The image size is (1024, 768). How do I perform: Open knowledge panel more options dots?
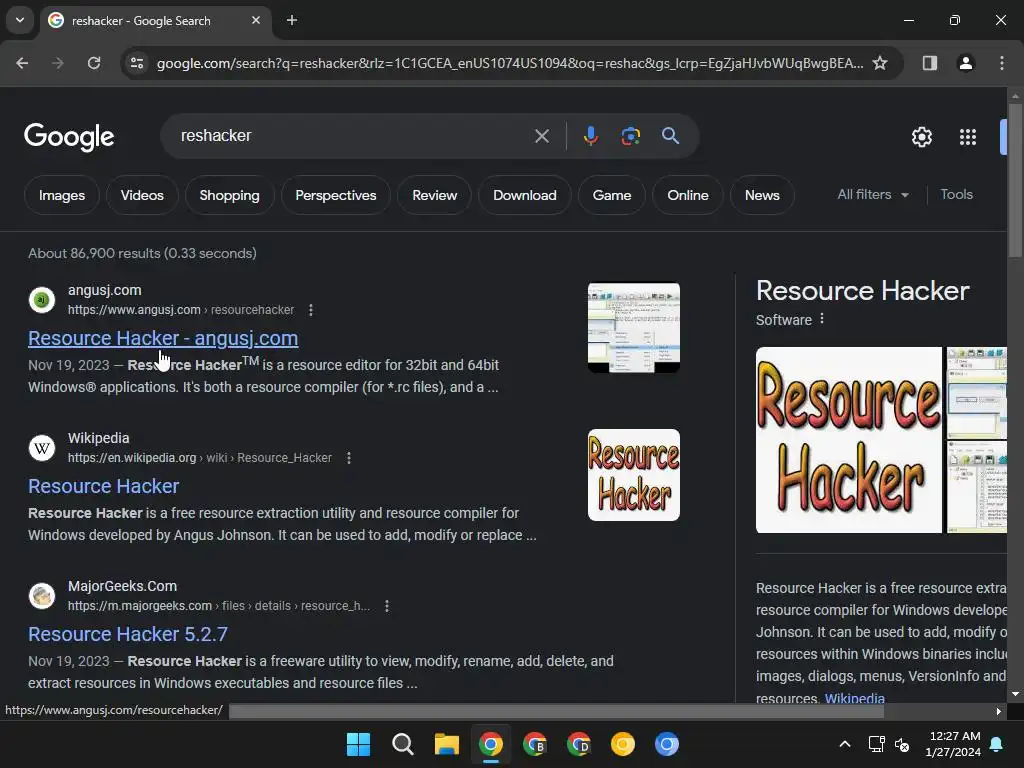coord(822,319)
